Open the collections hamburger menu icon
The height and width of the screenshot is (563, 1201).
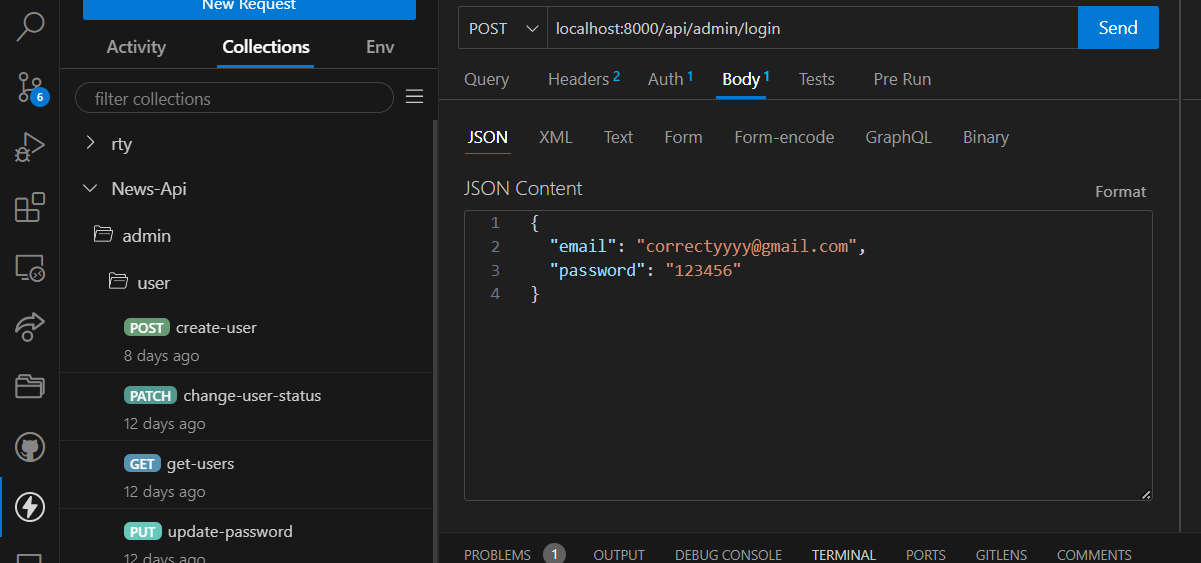[414, 97]
